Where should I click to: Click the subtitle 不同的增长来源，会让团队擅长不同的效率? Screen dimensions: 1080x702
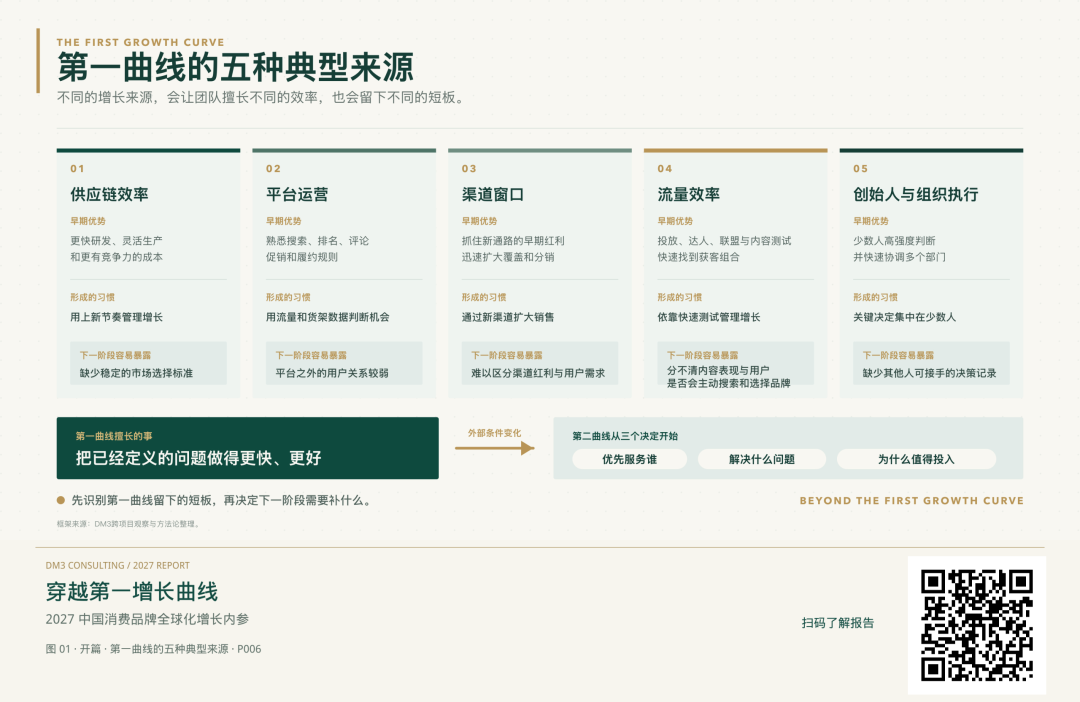tap(262, 97)
